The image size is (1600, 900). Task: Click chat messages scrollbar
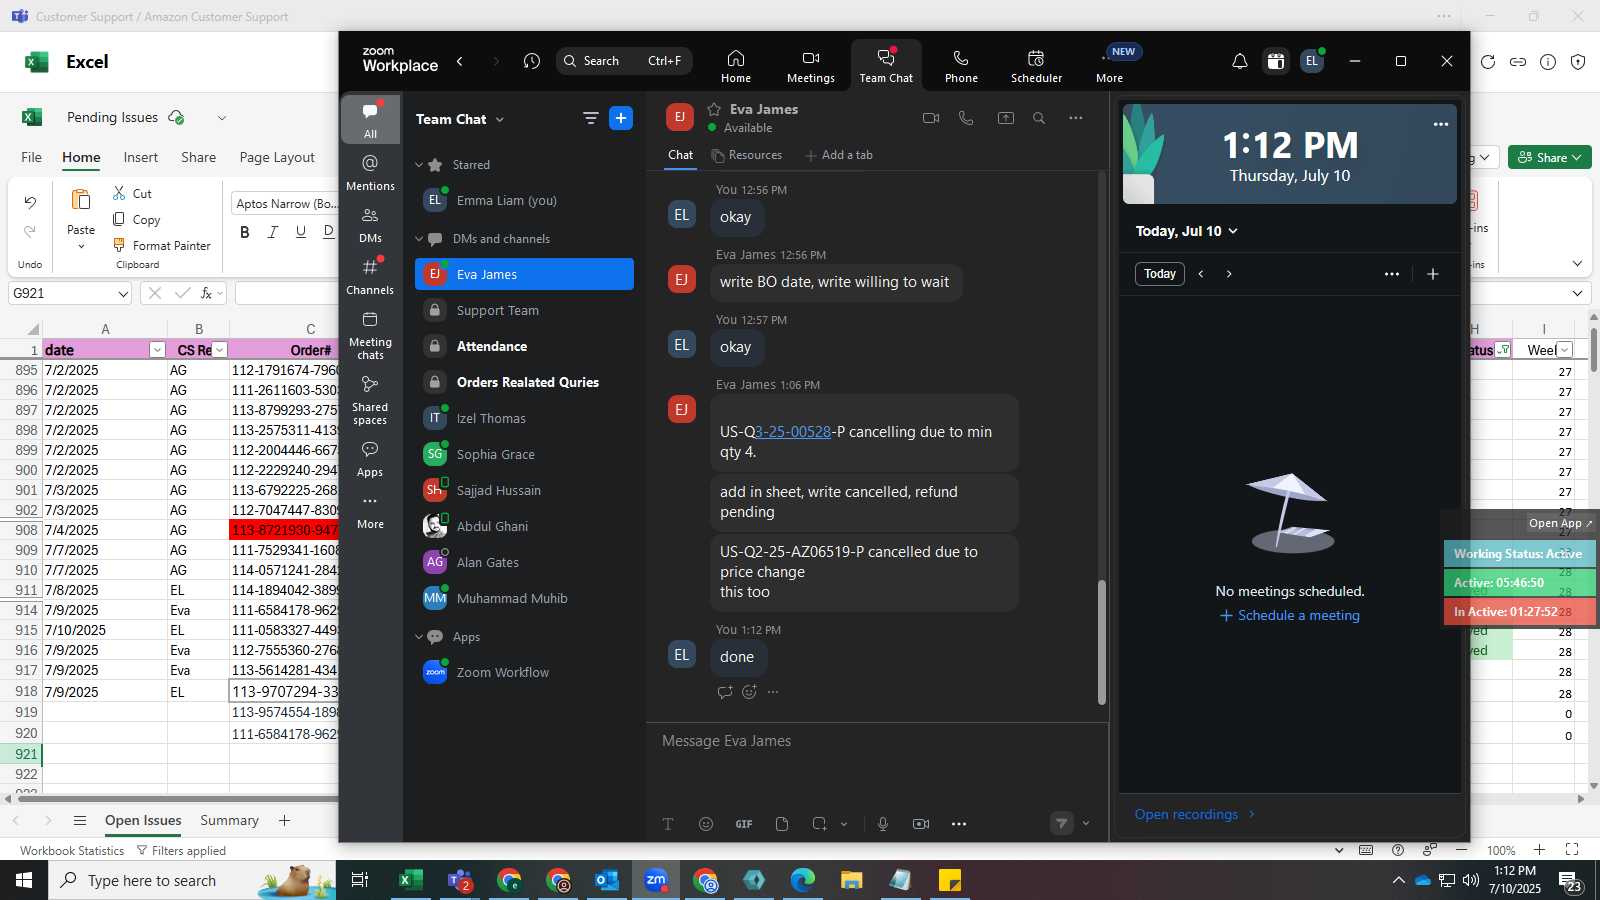(1102, 642)
